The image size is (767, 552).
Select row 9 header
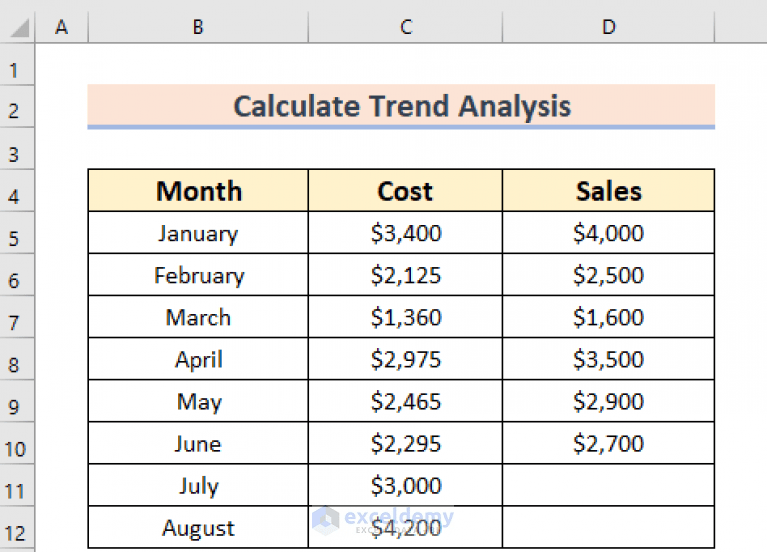point(17,402)
